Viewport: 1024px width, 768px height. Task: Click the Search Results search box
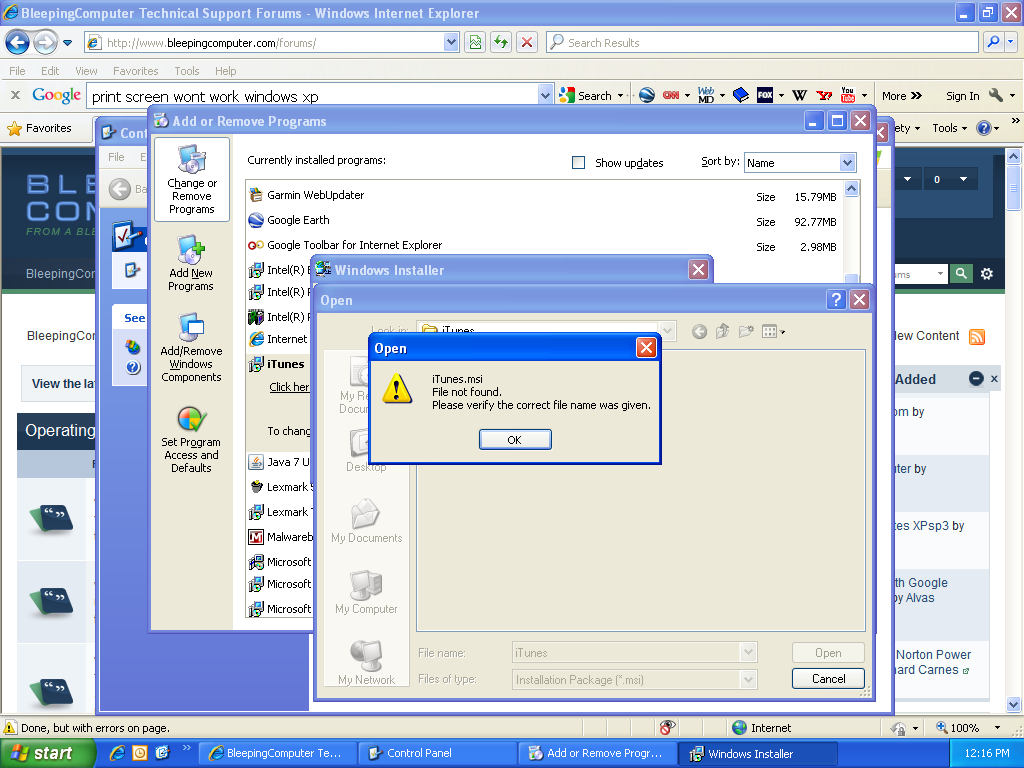761,42
